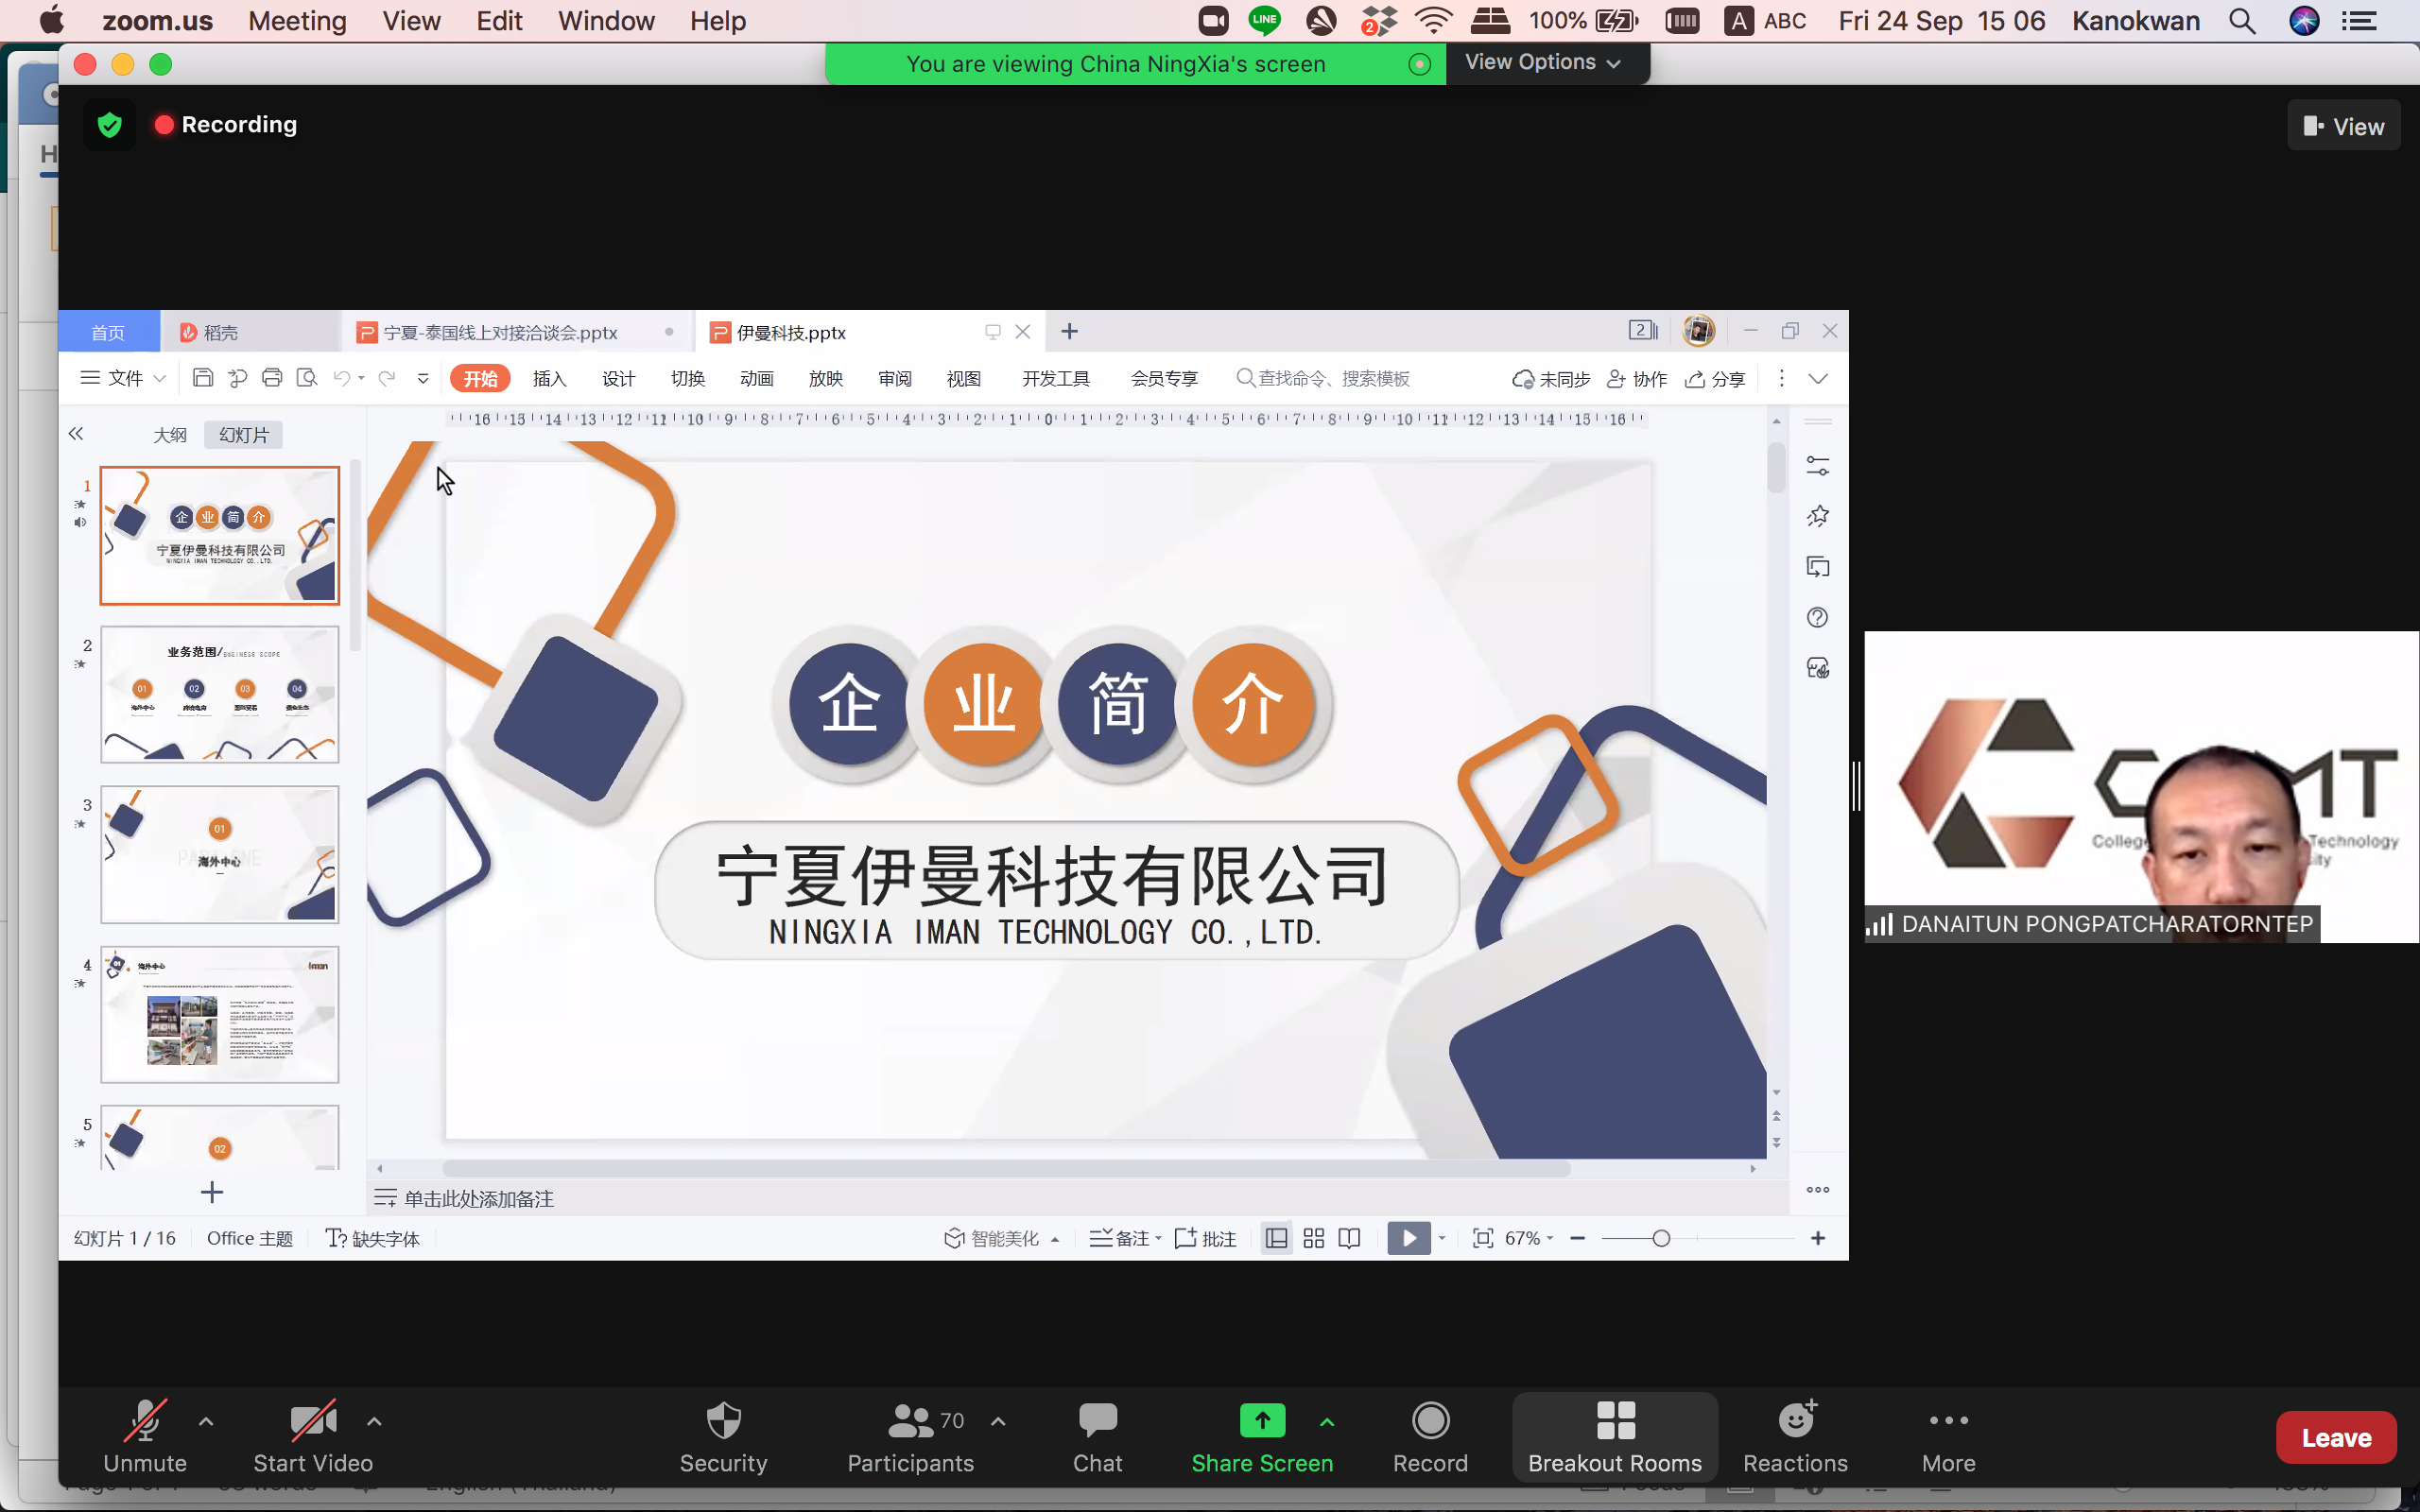Expand the View Options dropdown
The width and height of the screenshot is (2420, 1512).
click(1542, 63)
